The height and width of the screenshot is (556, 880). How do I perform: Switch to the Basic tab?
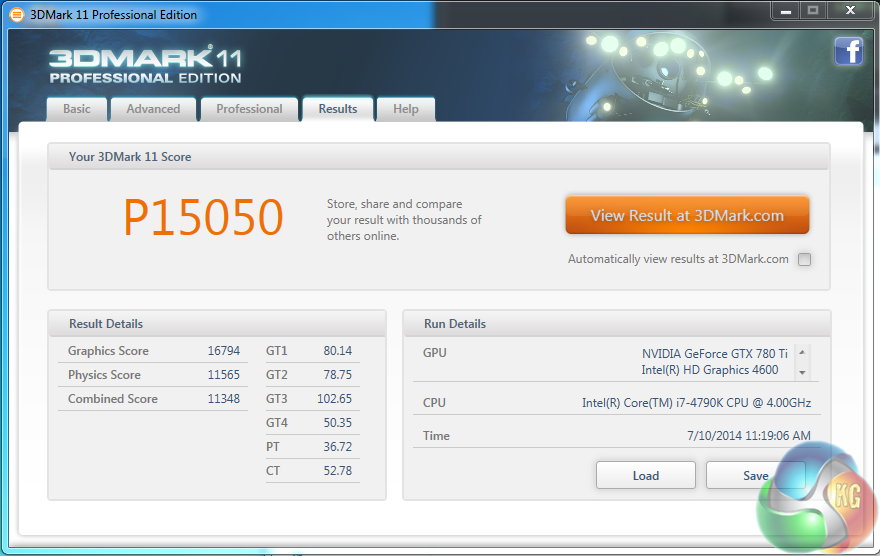[x=76, y=109]
